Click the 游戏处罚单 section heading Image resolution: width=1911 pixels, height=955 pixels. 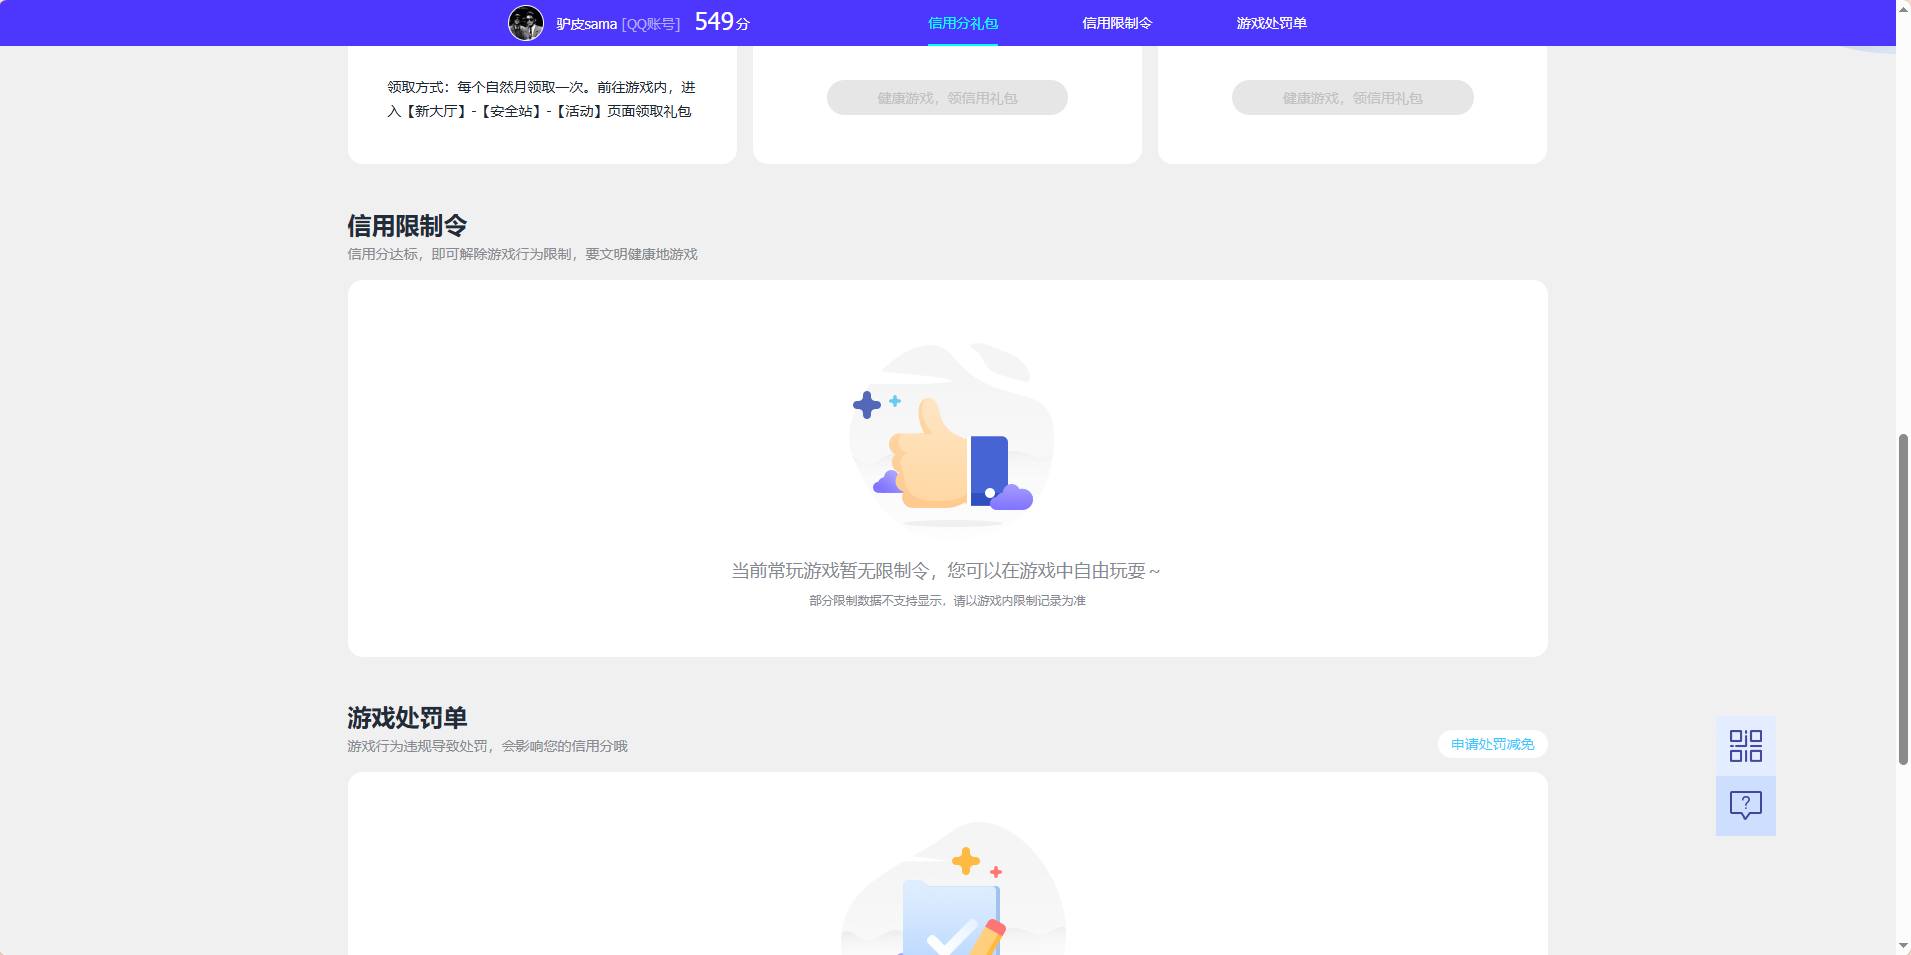point(407,718)
